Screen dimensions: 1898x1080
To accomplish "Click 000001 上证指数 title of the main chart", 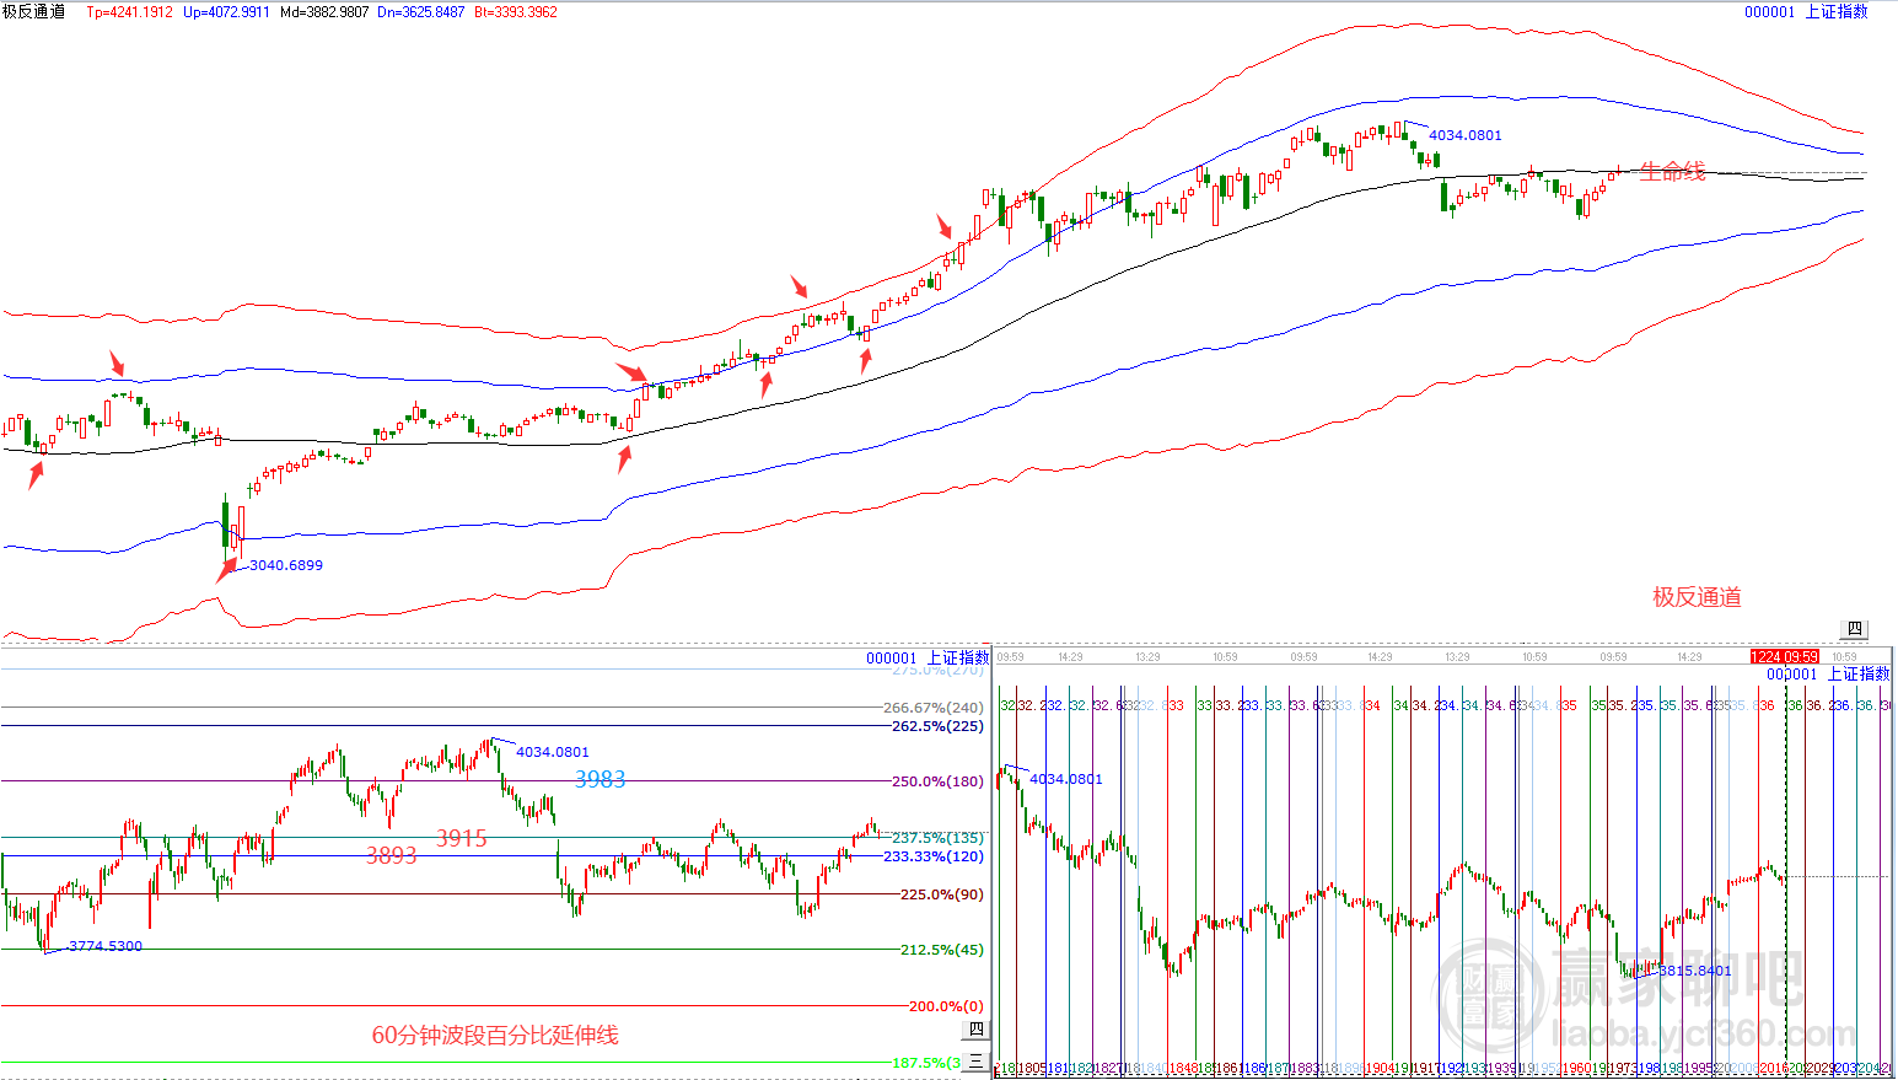I will click(x=1806, y=12).
